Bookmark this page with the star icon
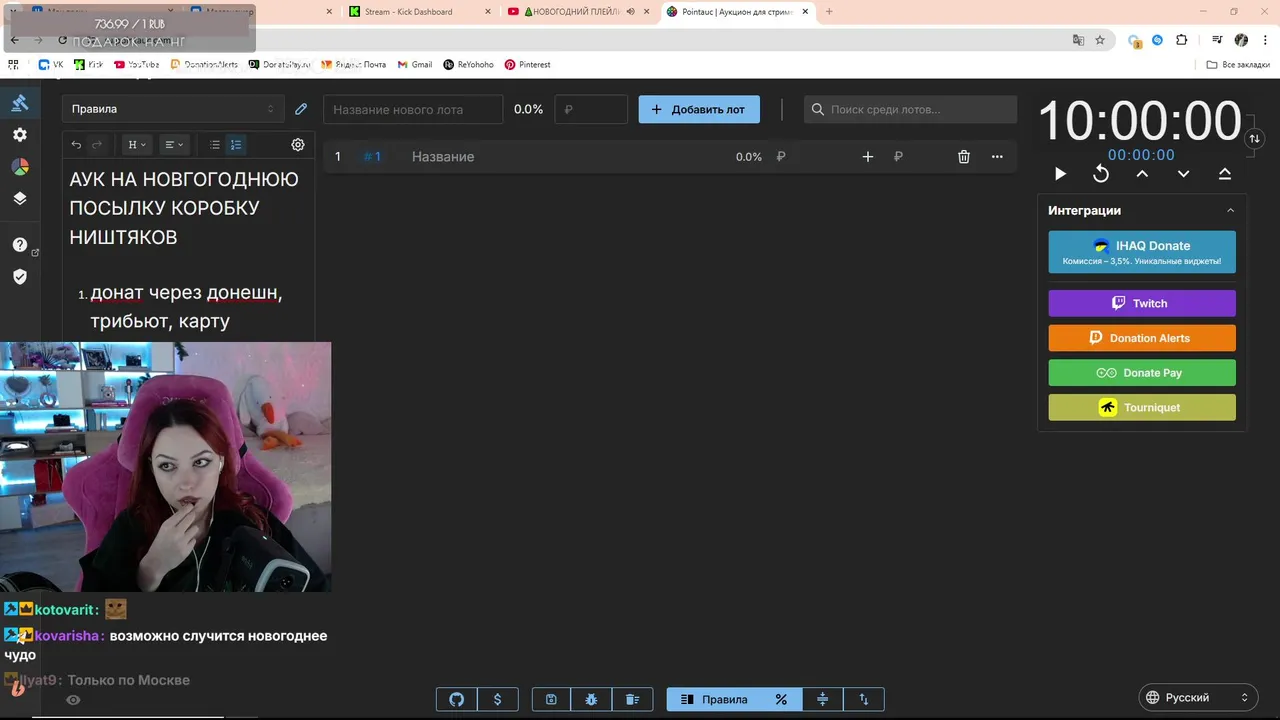This screenshot has width=1280, height=720. (x=1100, y=40)
